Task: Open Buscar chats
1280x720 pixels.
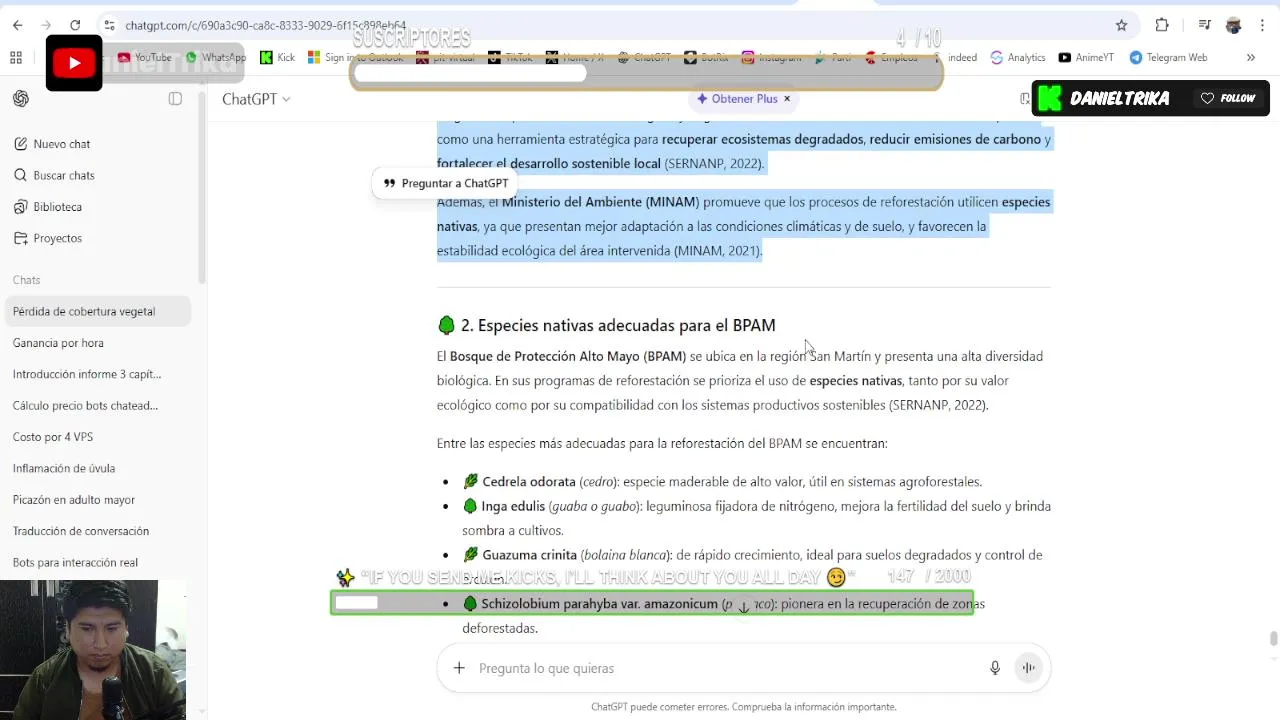Action: (x=98, y=175)
